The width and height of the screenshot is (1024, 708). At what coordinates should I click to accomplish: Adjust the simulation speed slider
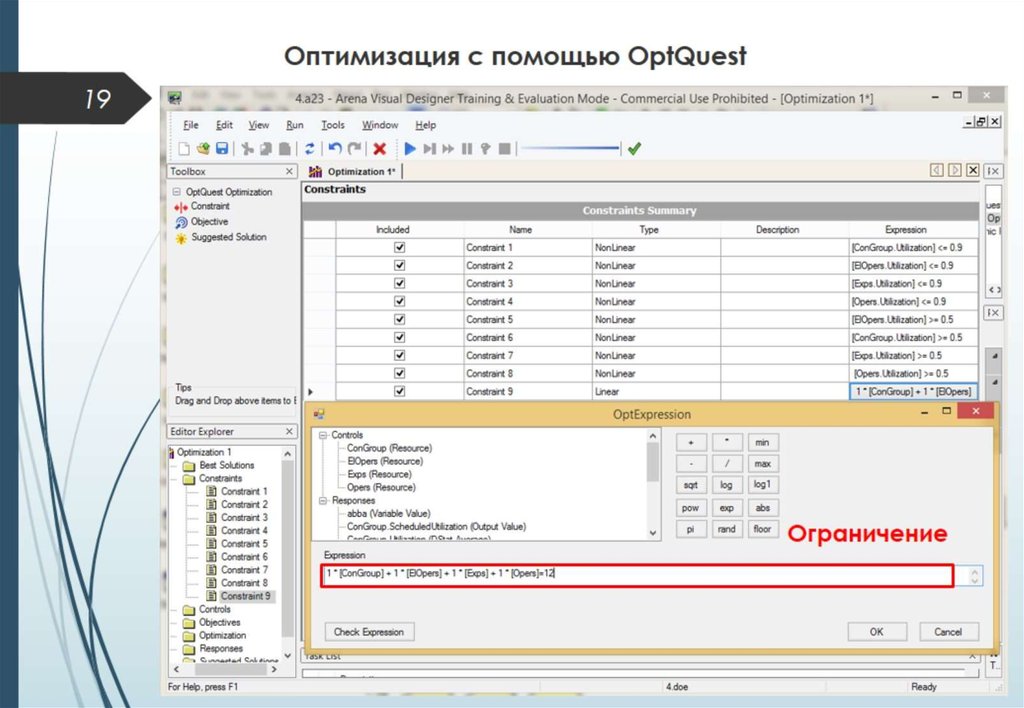click(571, 148)
